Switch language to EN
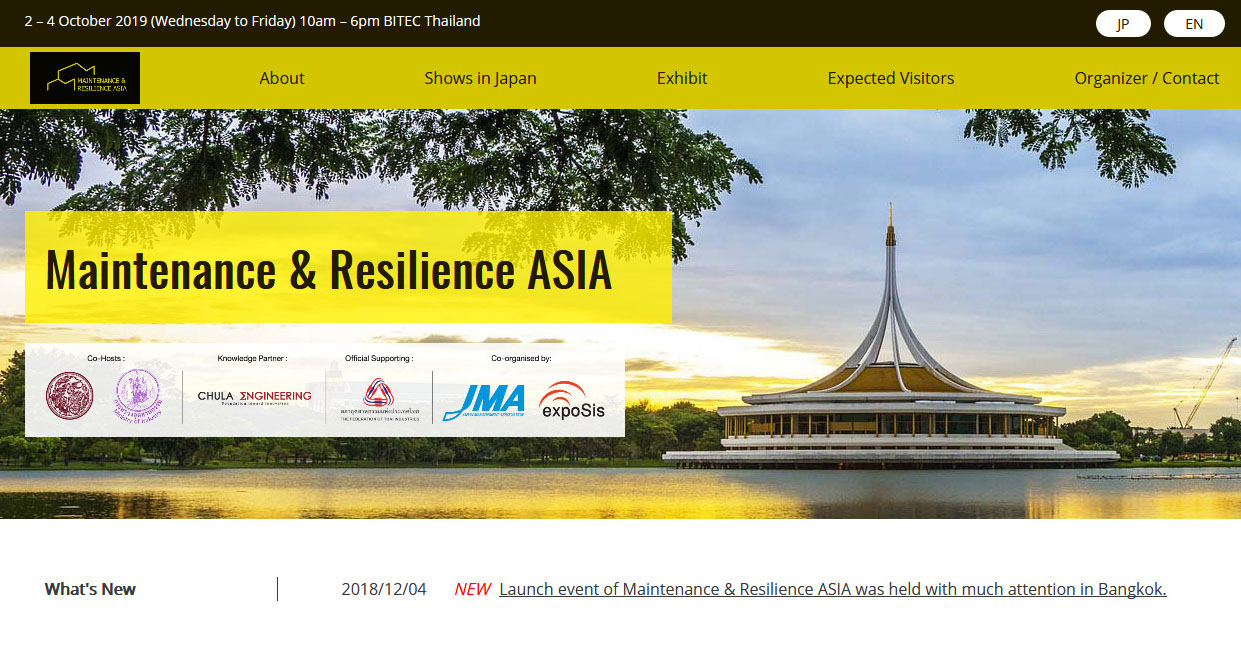The height and width of the screenshot is (653, 1241). [x=1194, y=24]
